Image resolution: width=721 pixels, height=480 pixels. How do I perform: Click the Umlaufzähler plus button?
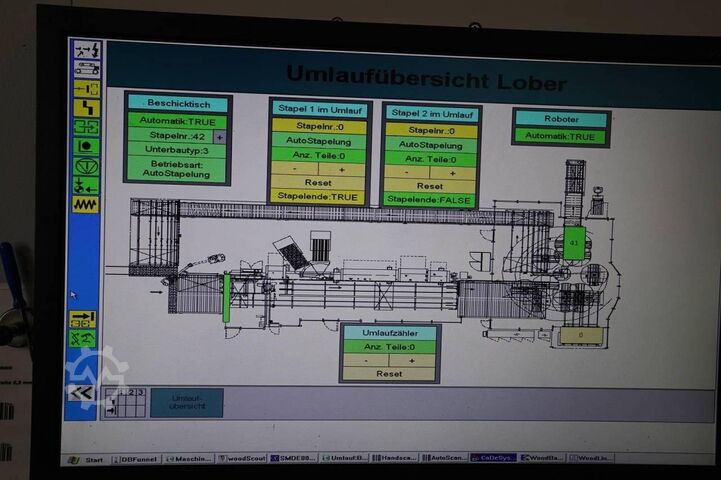click(x=412, y=360)
